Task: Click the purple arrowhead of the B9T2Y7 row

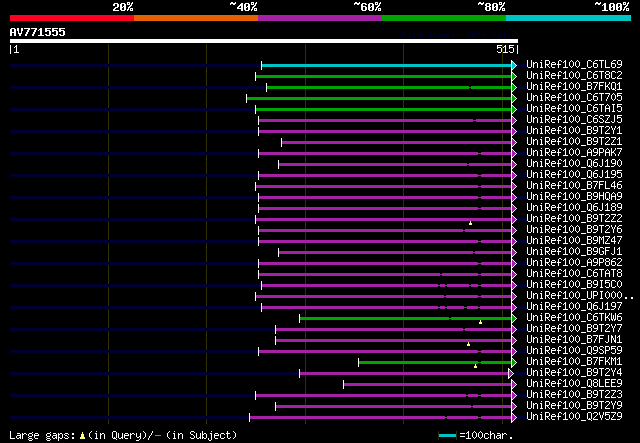Action: click(514, 330)
